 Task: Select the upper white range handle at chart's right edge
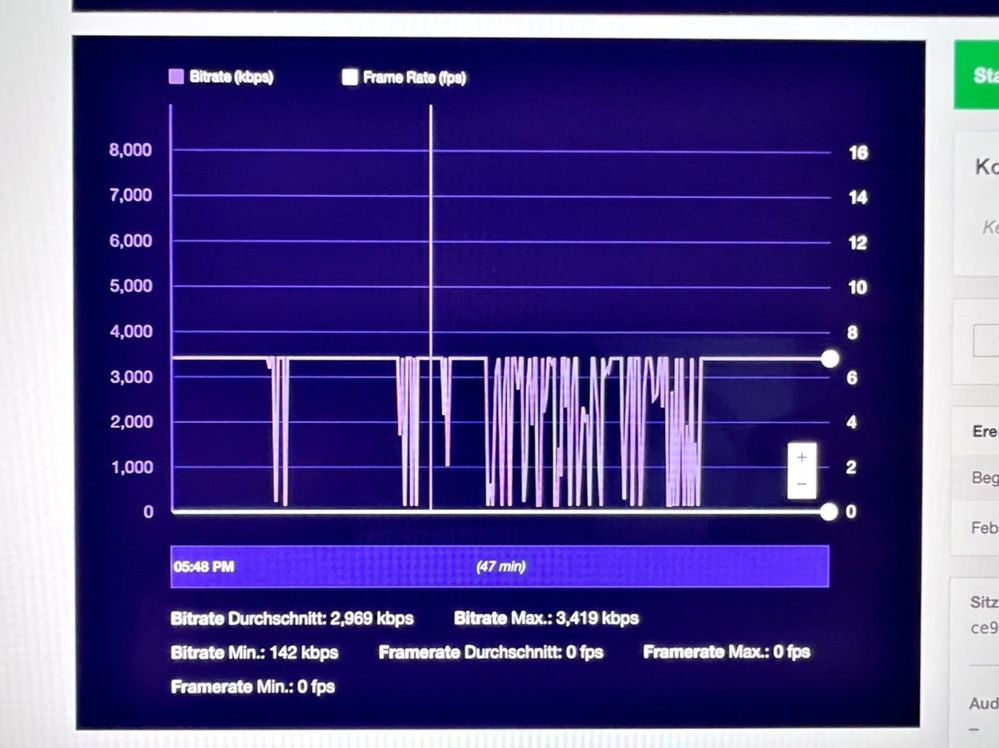coord(830,359)
